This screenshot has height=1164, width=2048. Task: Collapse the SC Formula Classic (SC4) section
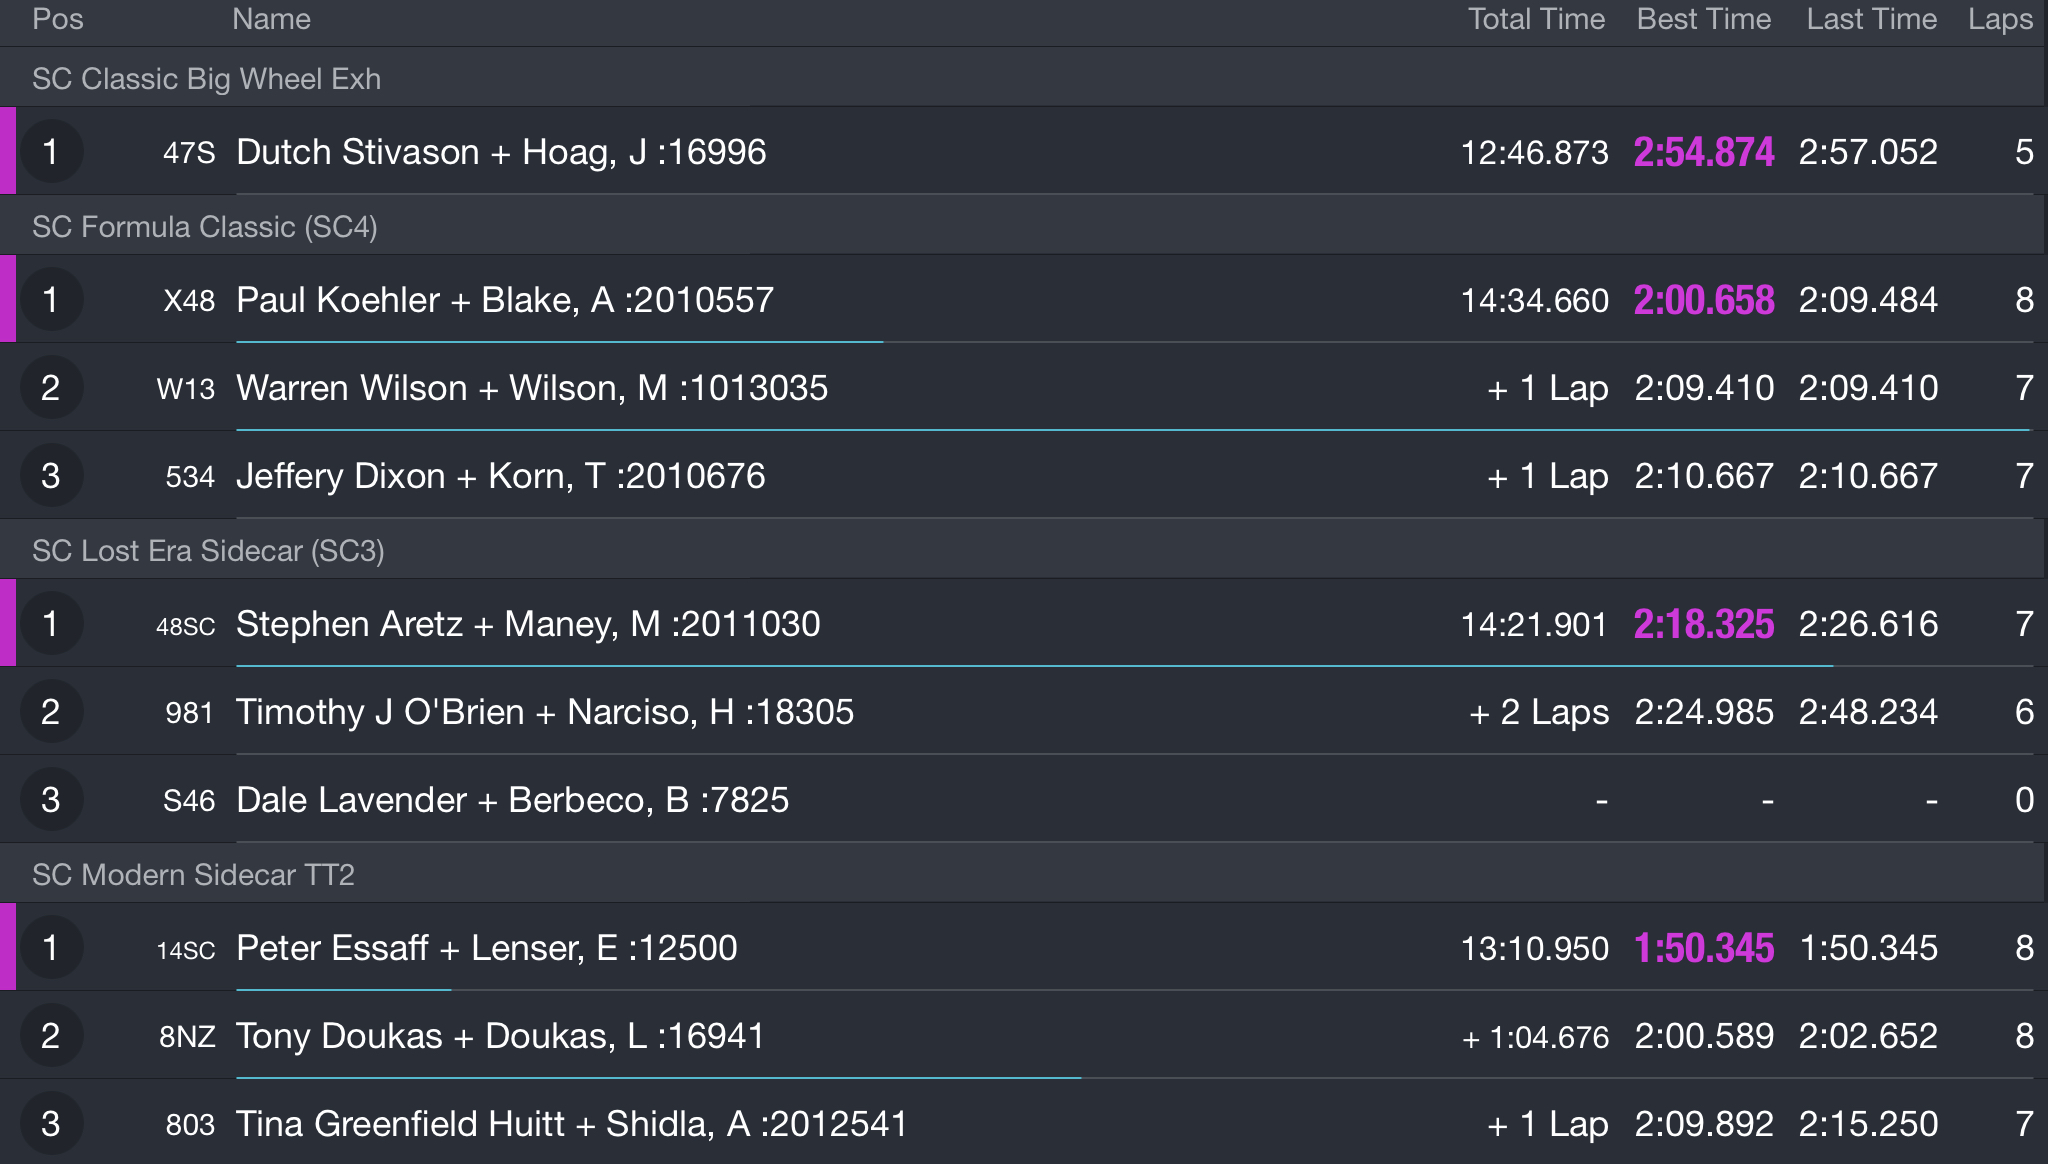point(1024,226)
